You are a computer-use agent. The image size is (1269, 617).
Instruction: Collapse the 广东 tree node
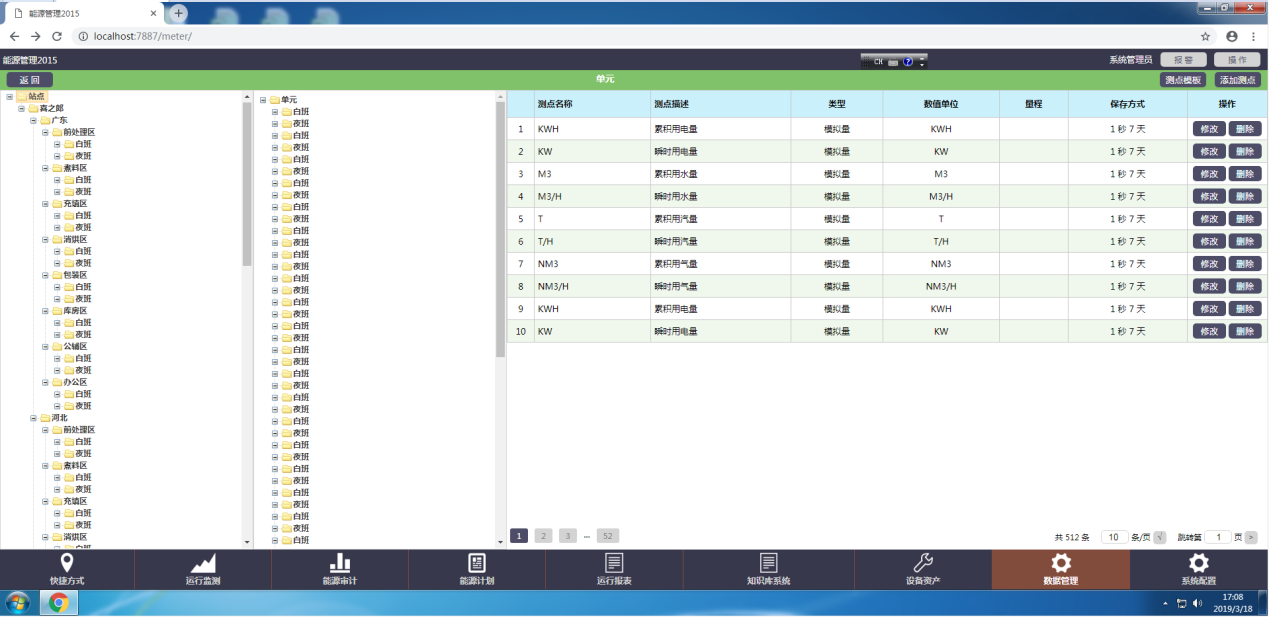click(33, 120)
